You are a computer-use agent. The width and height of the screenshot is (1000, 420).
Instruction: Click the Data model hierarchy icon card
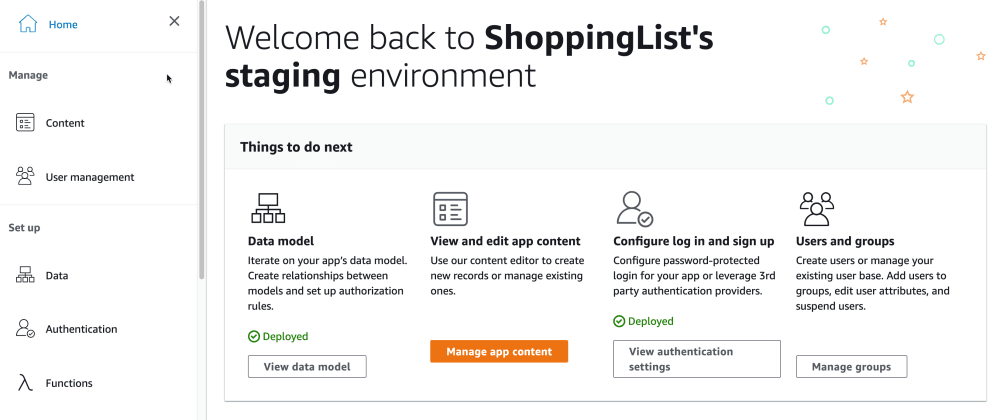268,208
